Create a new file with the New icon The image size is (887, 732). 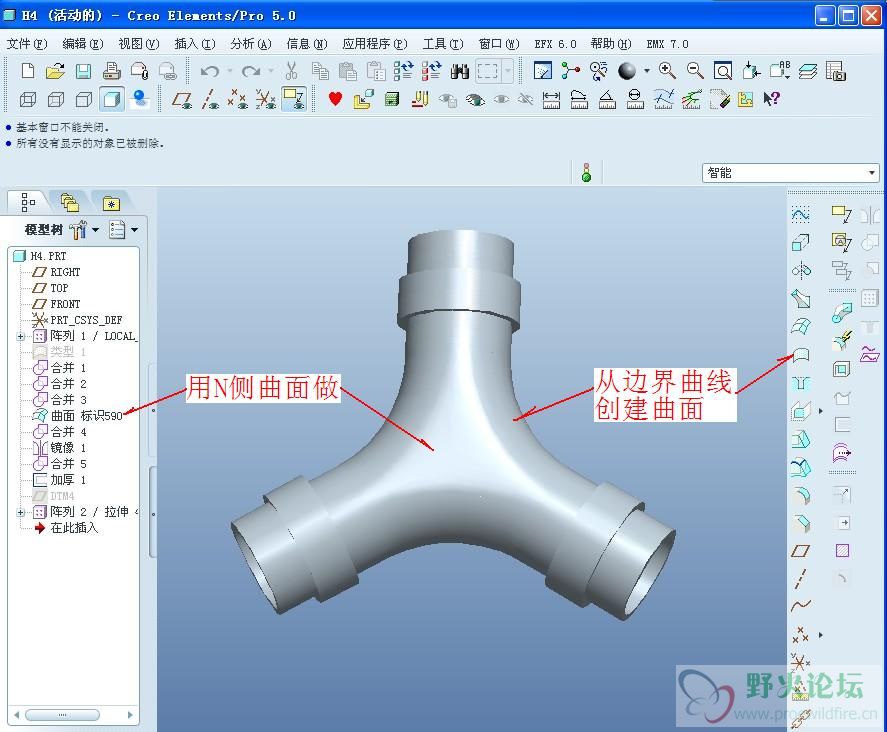27,71
